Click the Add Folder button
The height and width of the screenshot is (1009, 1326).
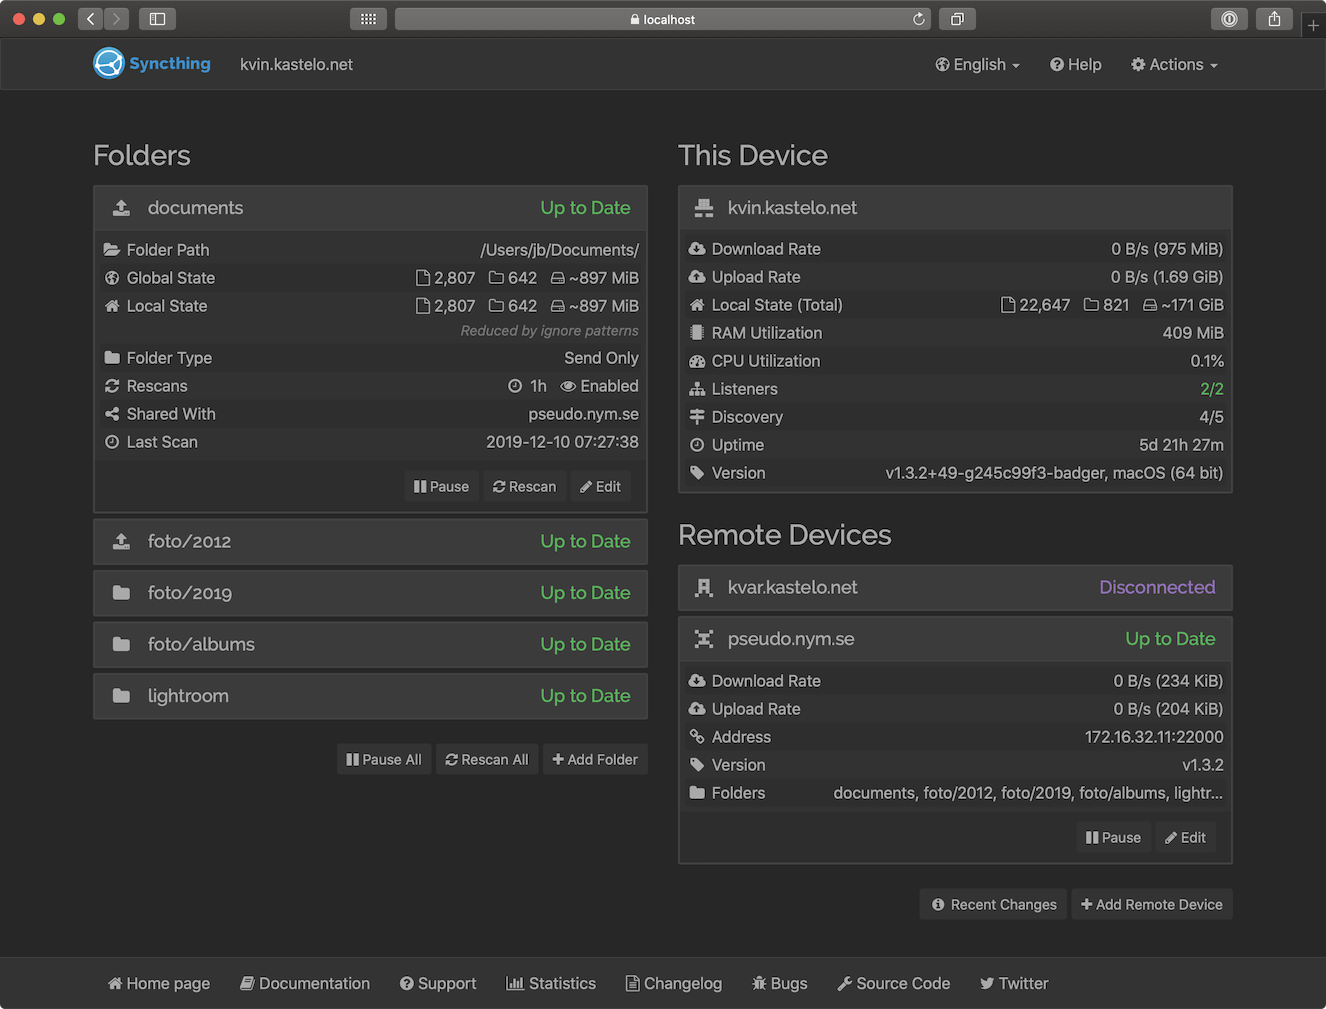click(595, 759)
